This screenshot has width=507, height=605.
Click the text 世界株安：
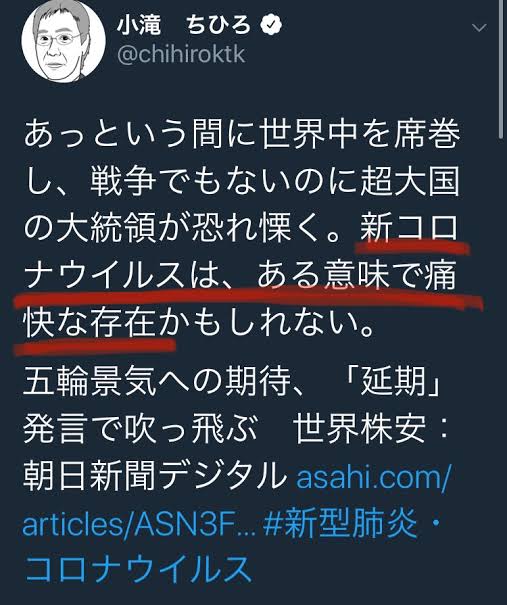pyautogui.click(x=372, y=429)
